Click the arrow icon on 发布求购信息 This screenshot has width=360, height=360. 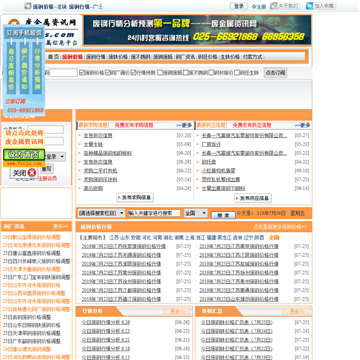click(x=120, y=198)
